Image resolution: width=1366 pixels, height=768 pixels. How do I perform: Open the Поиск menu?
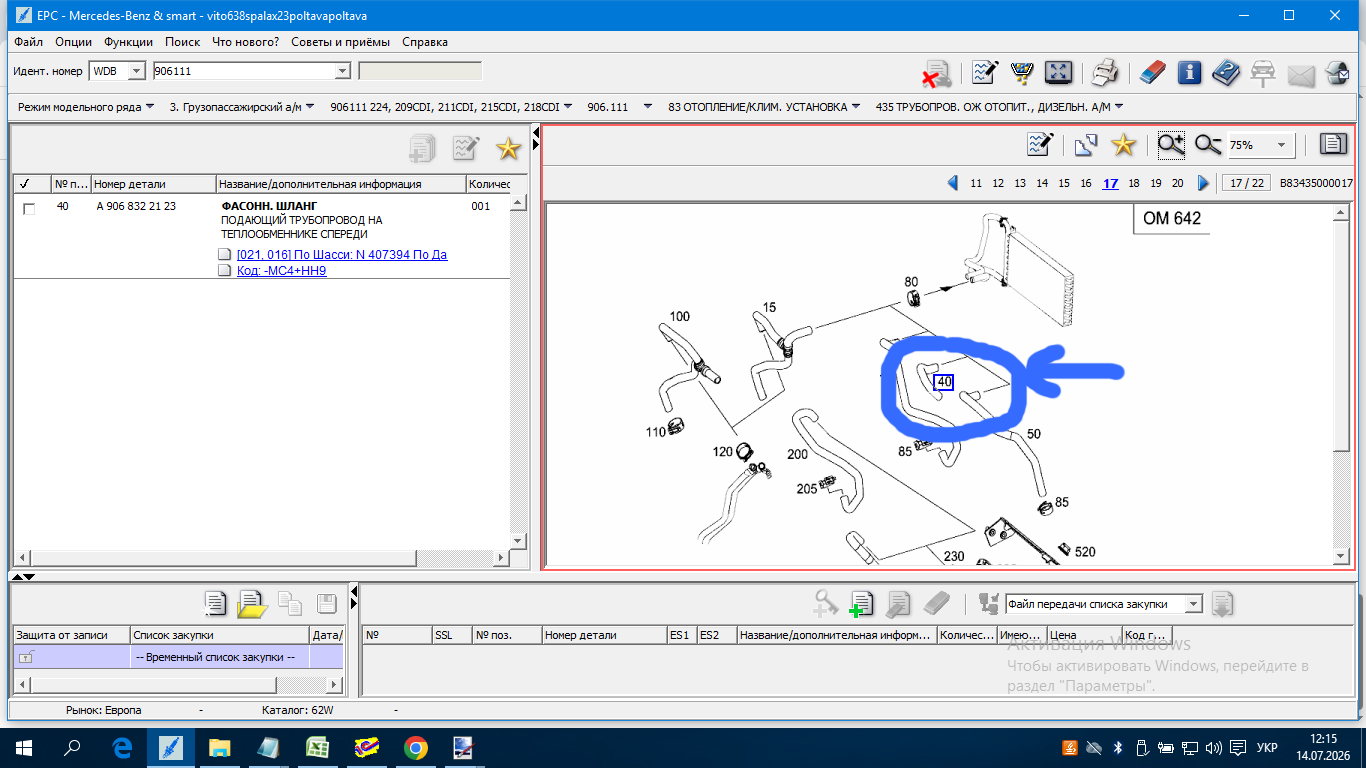point(183,42)
